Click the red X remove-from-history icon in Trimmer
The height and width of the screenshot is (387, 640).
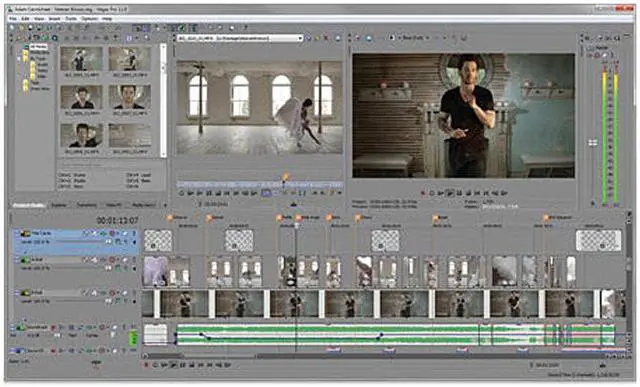[326, 38]
